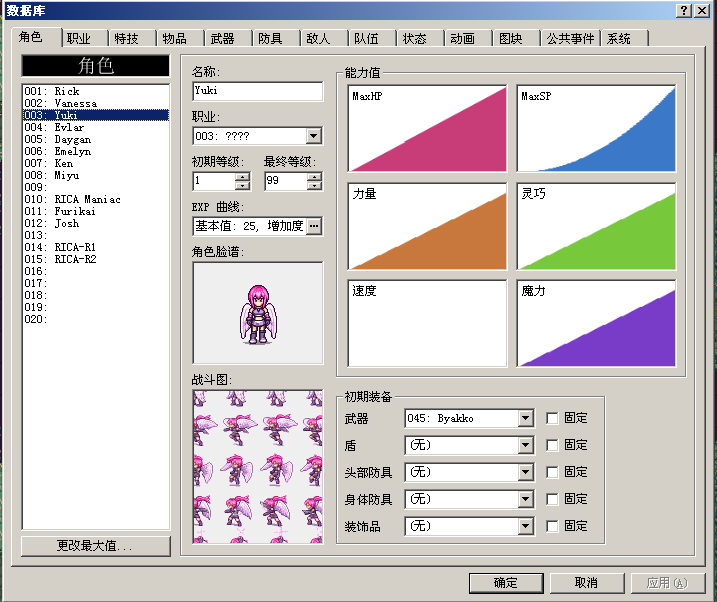Open the 速度 agility curve graph

pos(428,324)
